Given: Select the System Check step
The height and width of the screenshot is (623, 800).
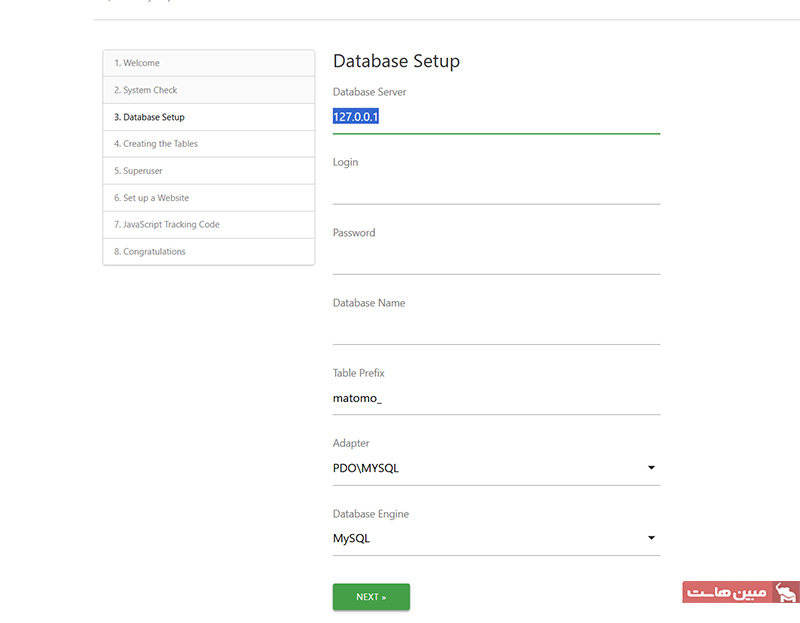Looking at the screenshot, I should [x=208, y=90].
